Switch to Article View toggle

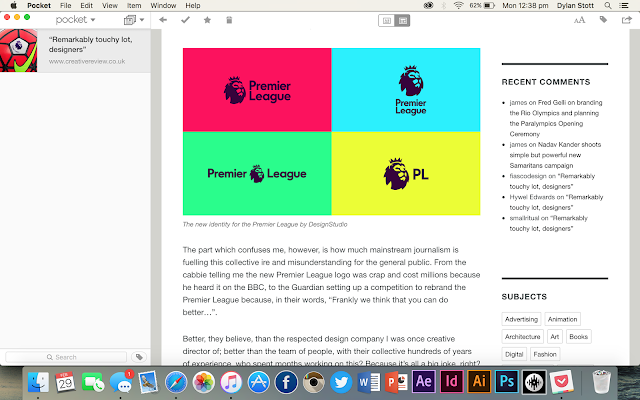click(387, 20)
